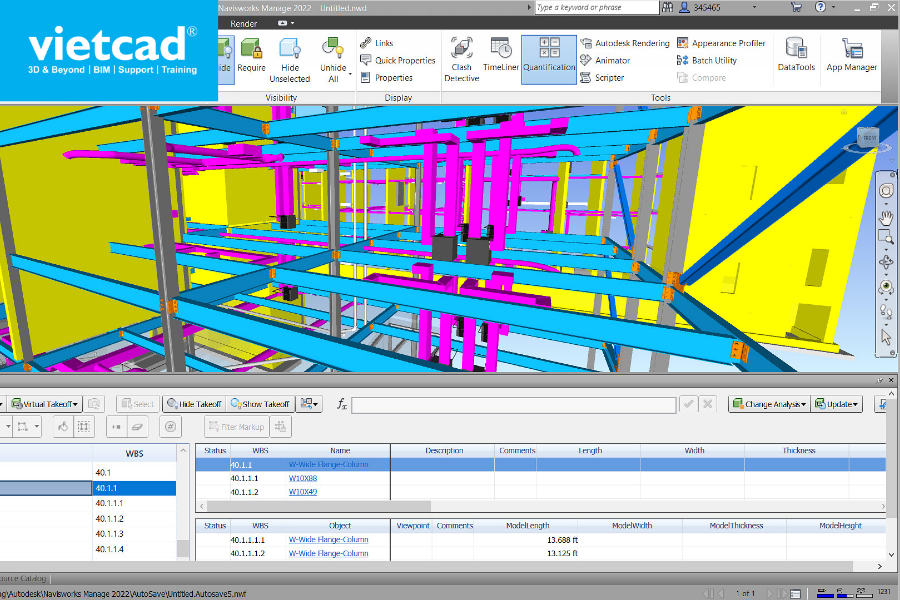The width and height of the screenshot is (900, 600).
Task: Open the Scripter tool
Action: point(602,78)
